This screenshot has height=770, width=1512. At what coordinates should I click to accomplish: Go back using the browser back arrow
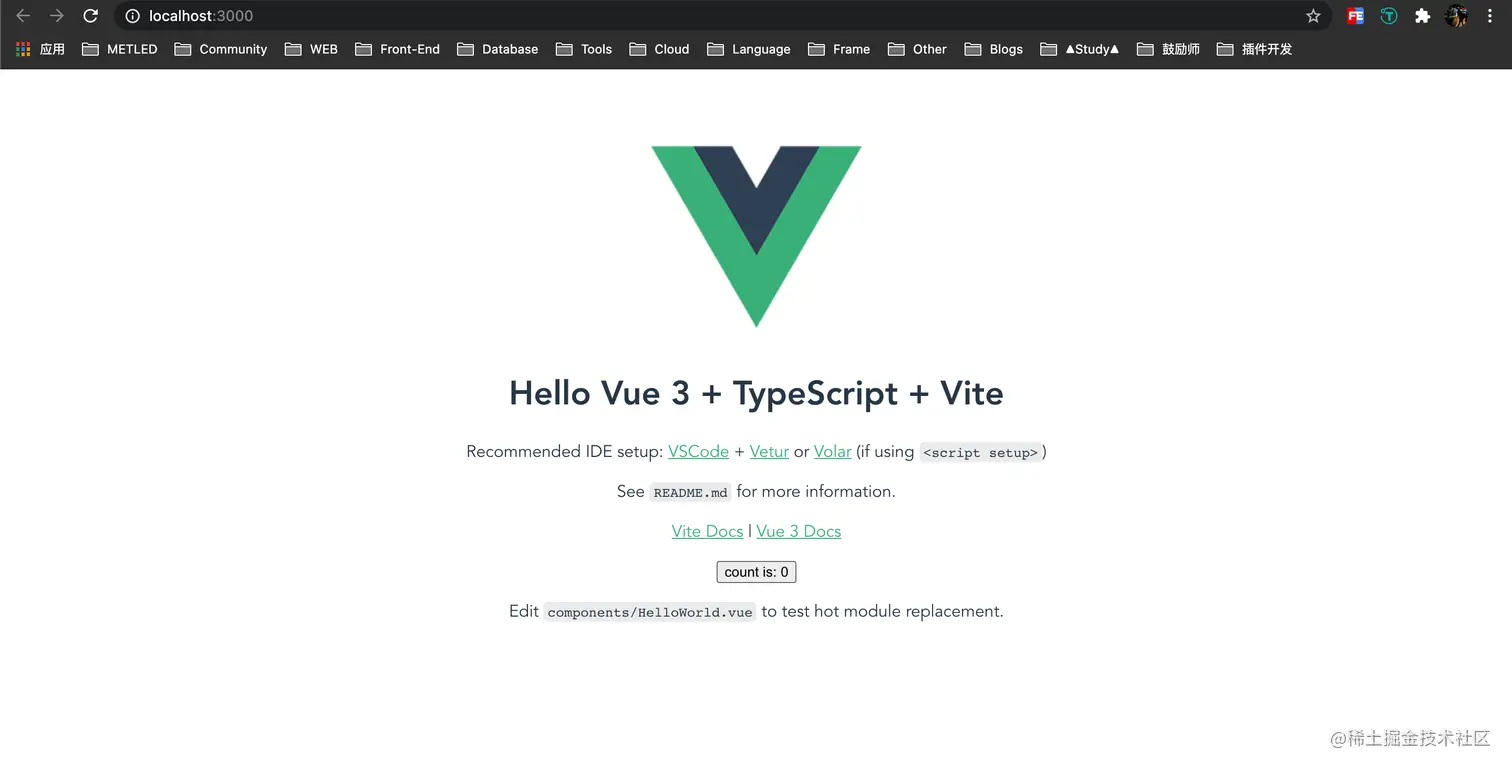pos(23,16)
